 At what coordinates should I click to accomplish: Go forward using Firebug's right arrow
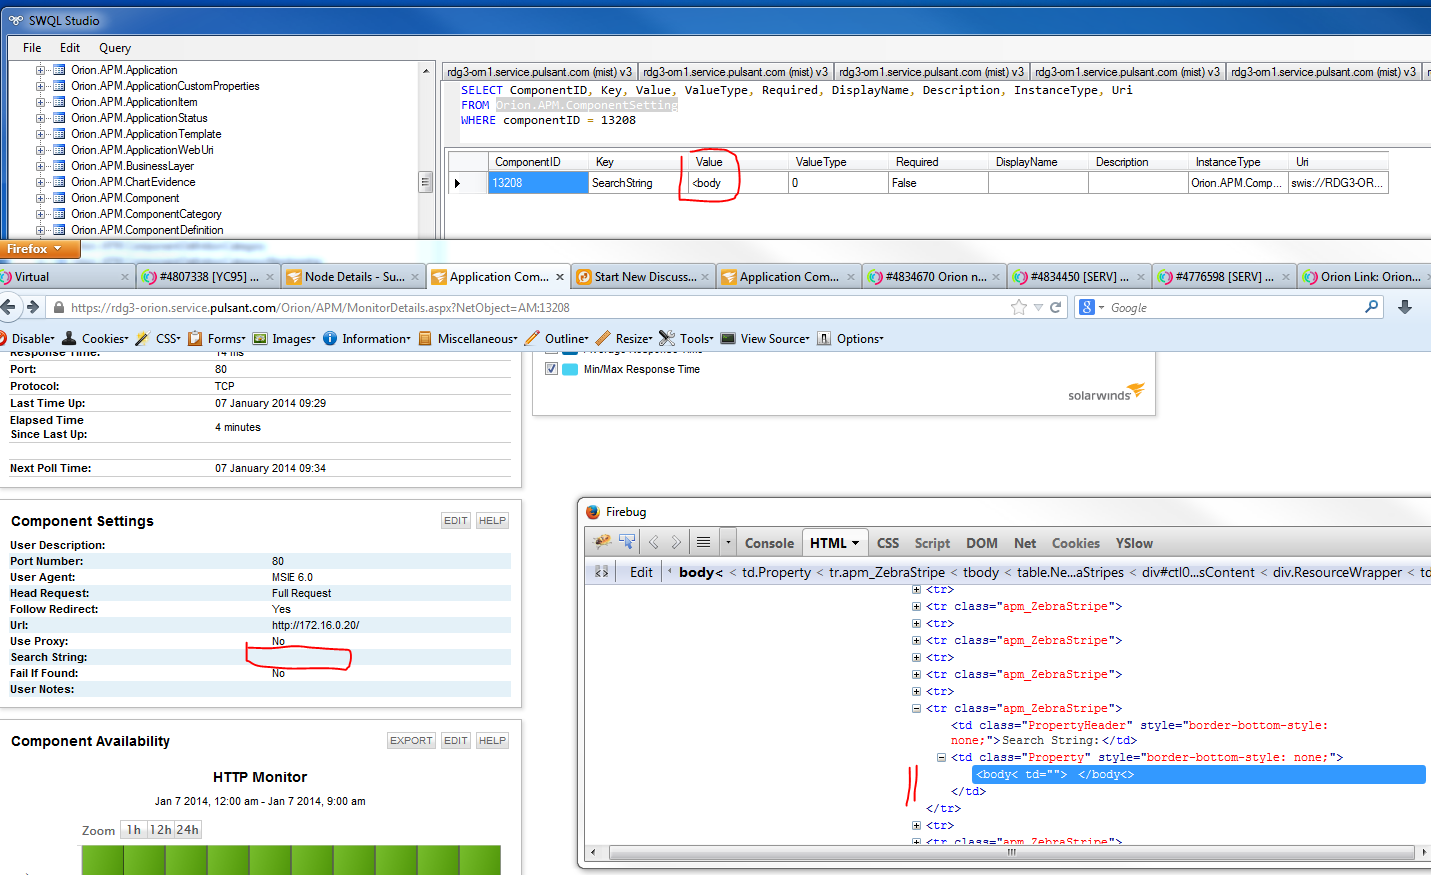click(676, 542)
